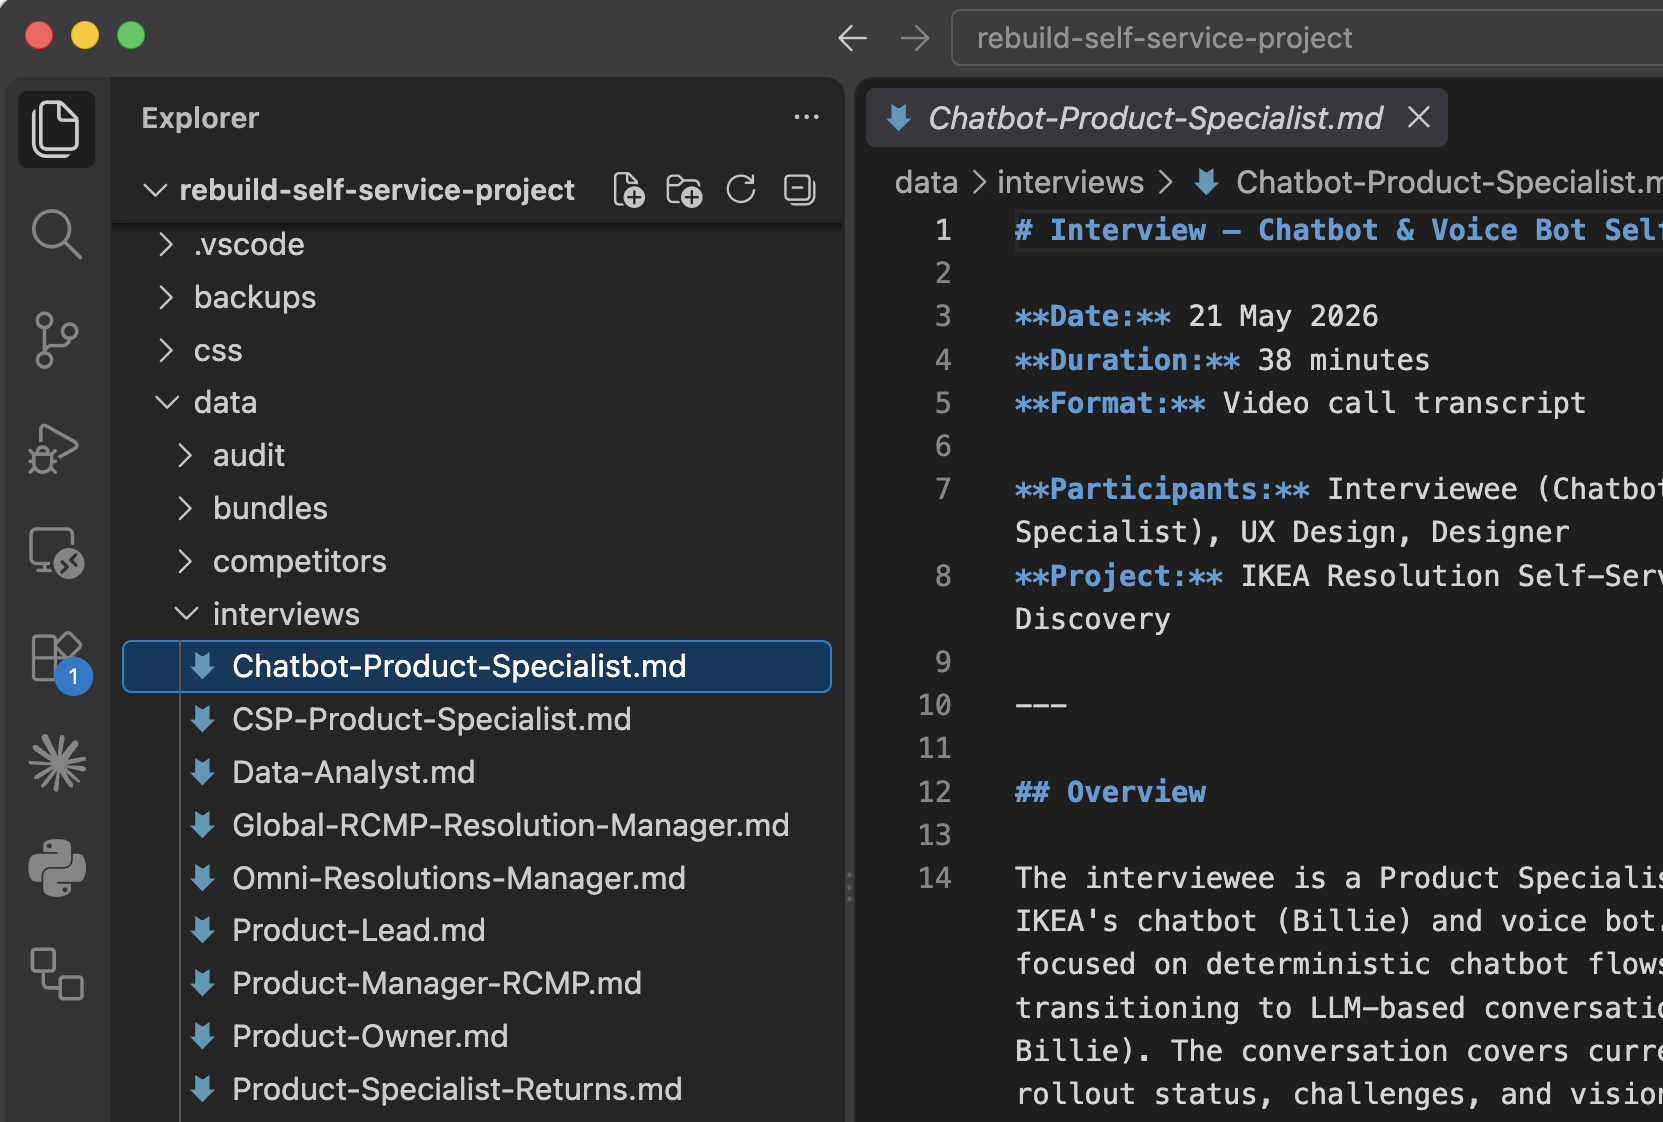Click the interviews breadcrumb segment
This screenshot has width=1663, height=1122.
(x=1070, y=182)
